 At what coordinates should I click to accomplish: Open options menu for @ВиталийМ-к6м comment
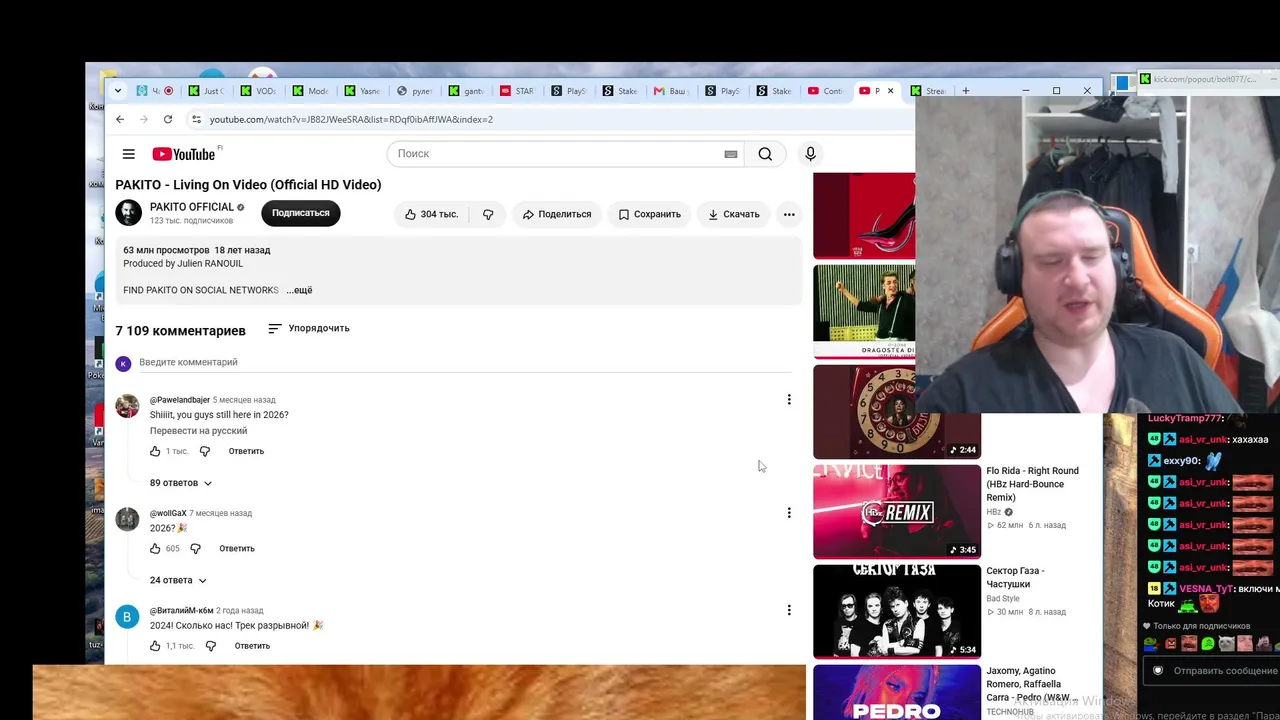click(x=789, y=610)
